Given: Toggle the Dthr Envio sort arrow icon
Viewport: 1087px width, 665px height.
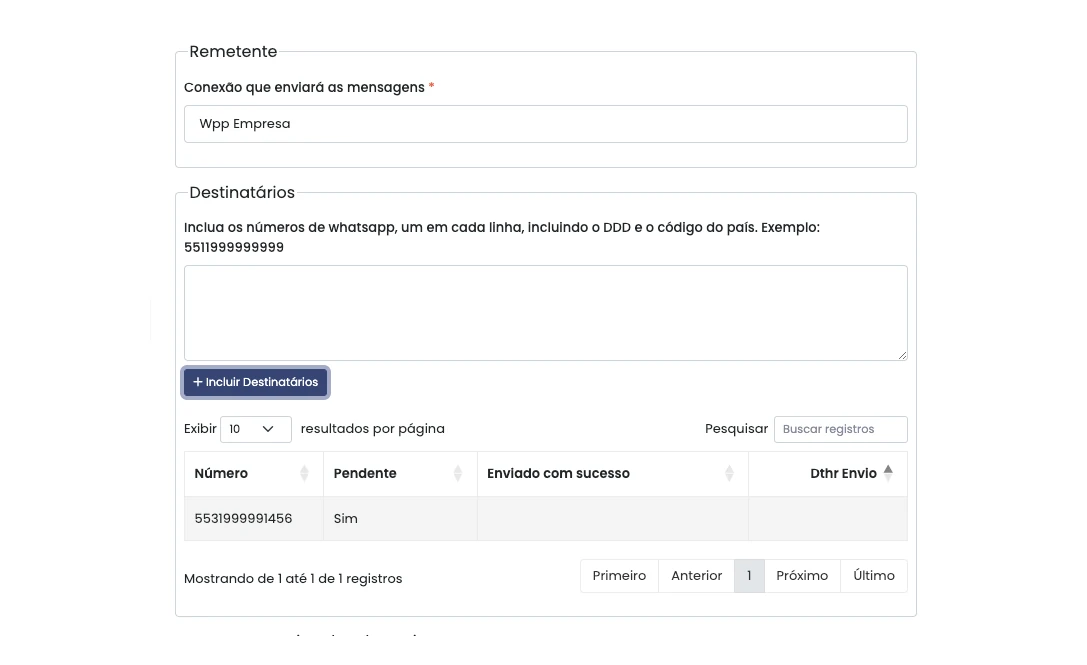Looking at the screenshot, I should [x=888, y=474].
